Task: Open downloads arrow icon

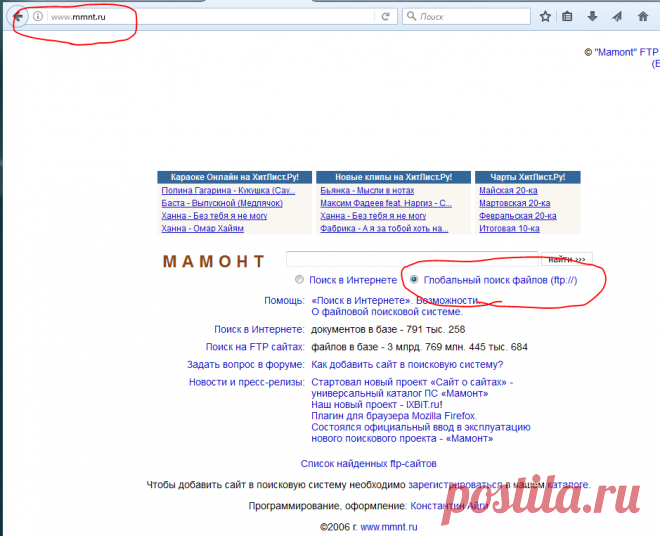Action: tap(592, 16)
